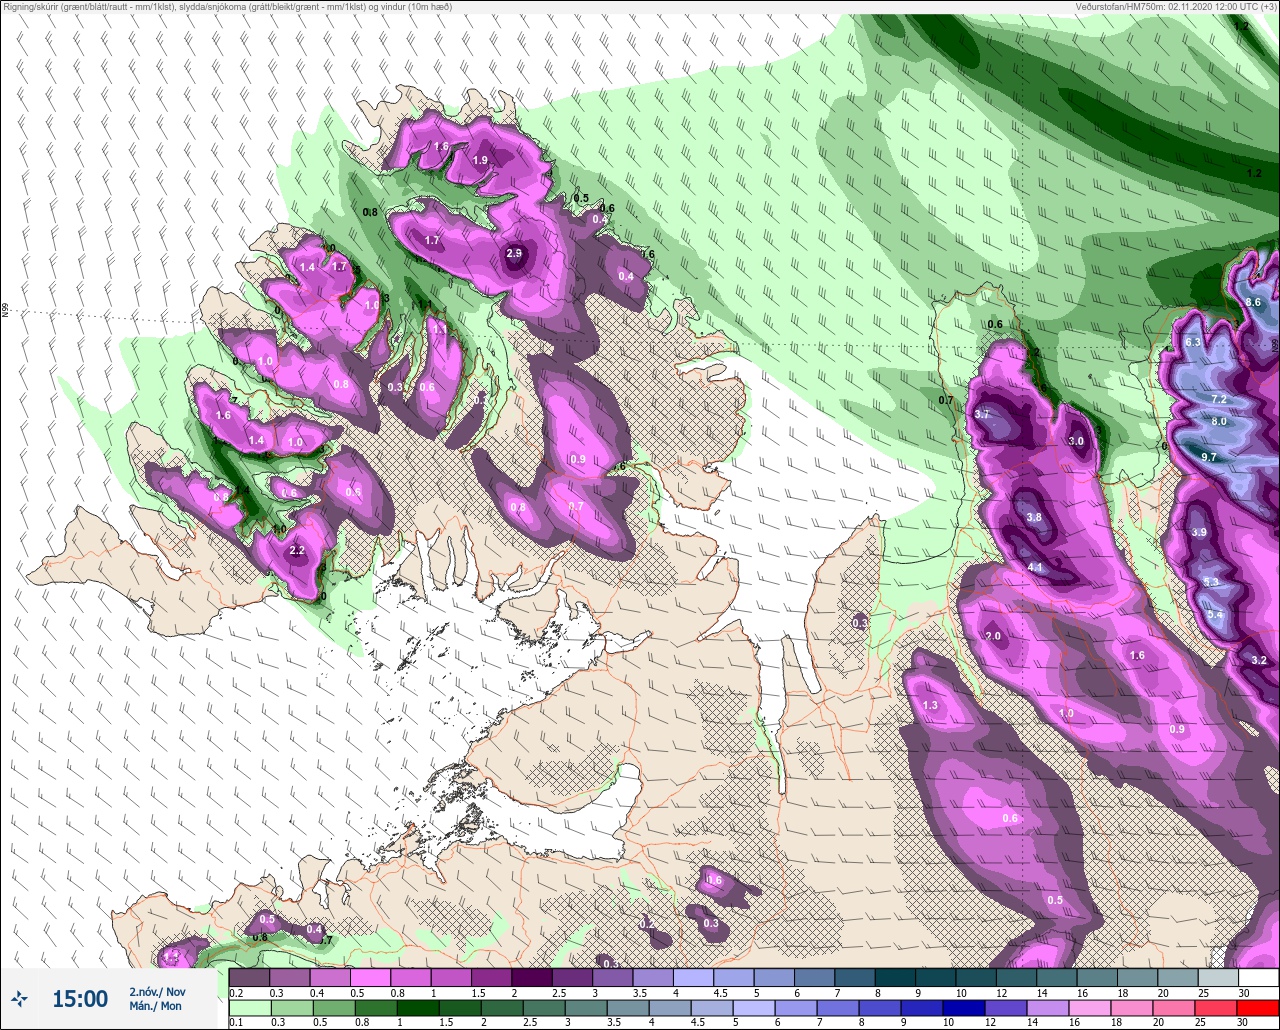Select the light-green bottom-row swatch at 0.1

click(249, 1007)
